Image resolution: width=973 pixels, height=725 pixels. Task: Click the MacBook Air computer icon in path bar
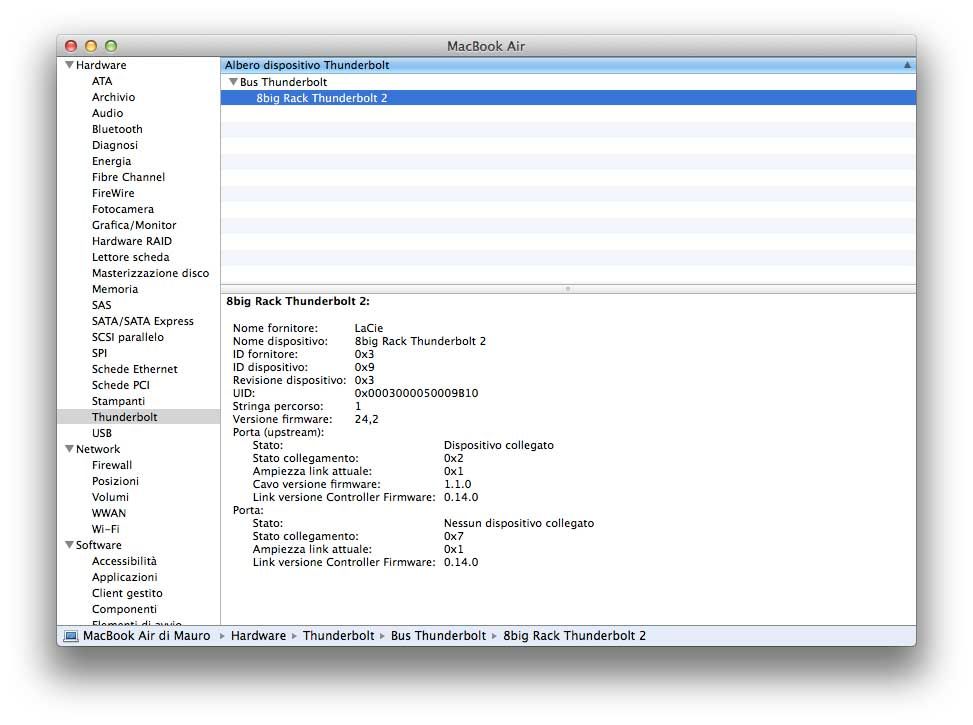71,636
